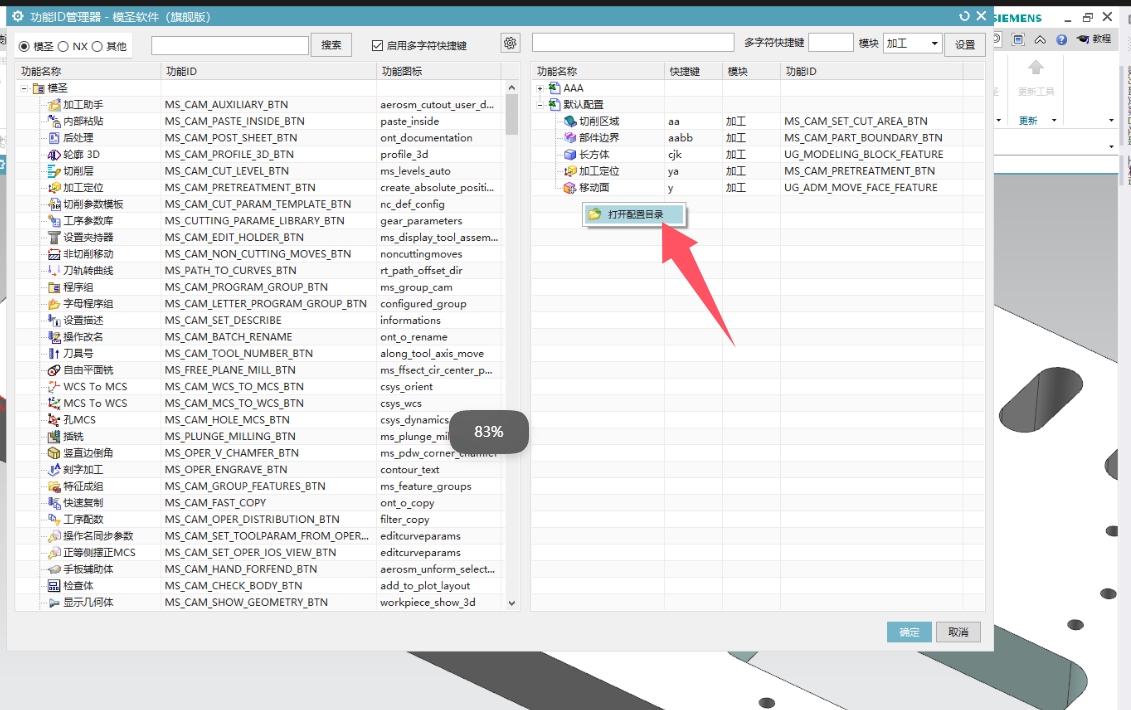Click the 检查体 icon
The height and width of the screenshot is (710, 1131).
54,586
